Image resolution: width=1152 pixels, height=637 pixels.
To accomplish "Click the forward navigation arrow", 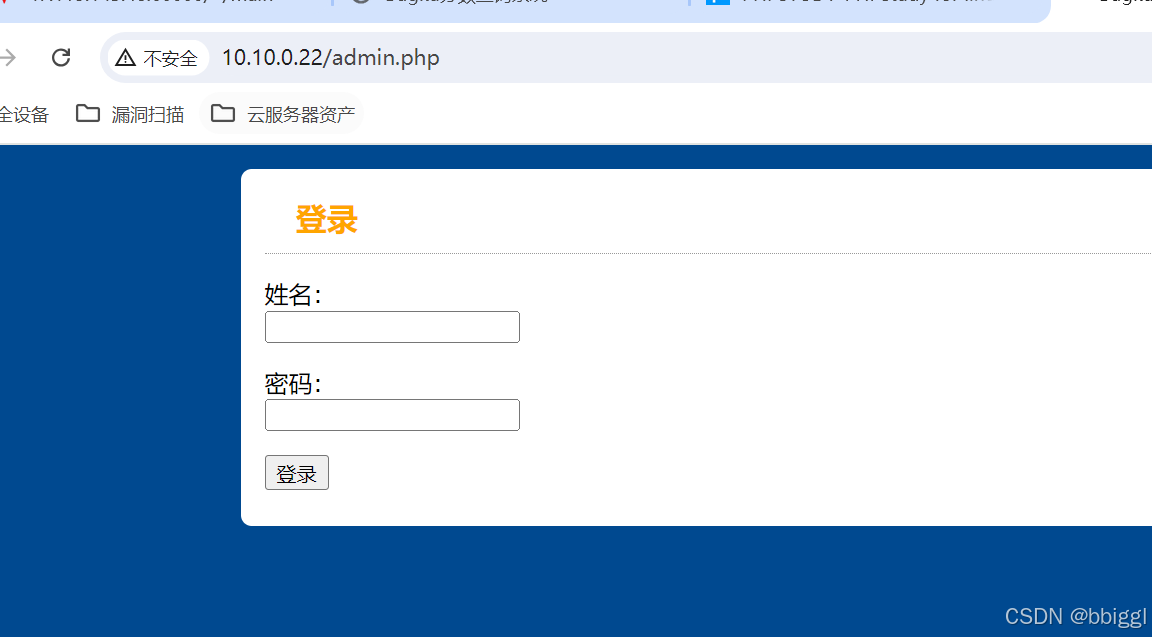I will 7,57.
